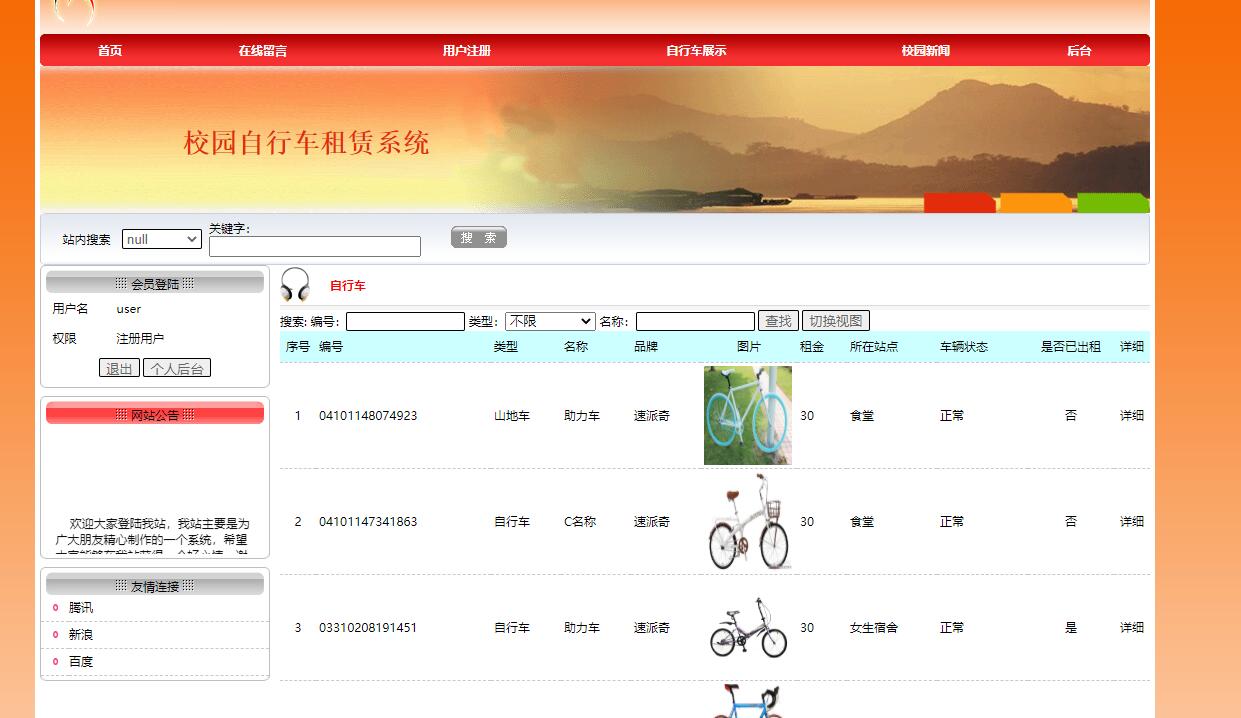This screenshot has width=1241, height=718.
Task: Open 详细 link for bicycle 04101148074923
Action: 1130,415
